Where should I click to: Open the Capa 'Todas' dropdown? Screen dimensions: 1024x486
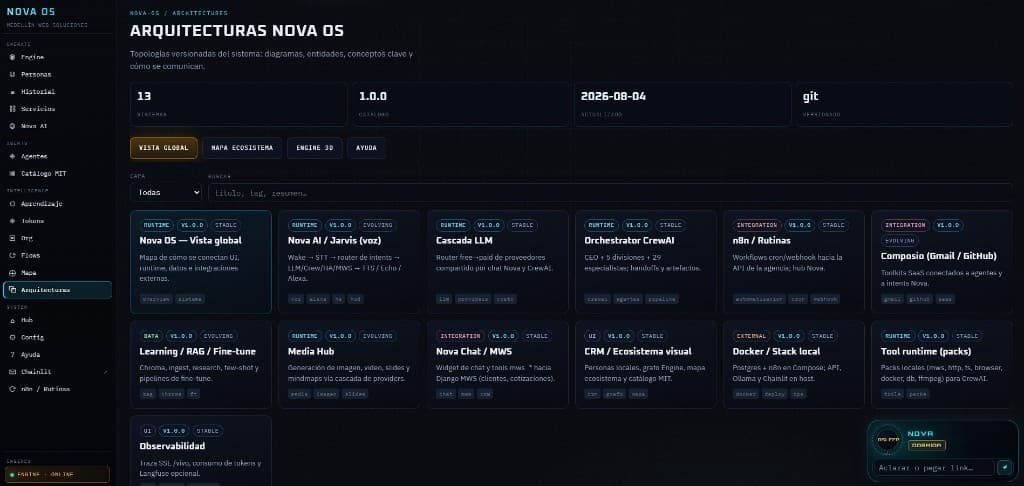point(166,193)
